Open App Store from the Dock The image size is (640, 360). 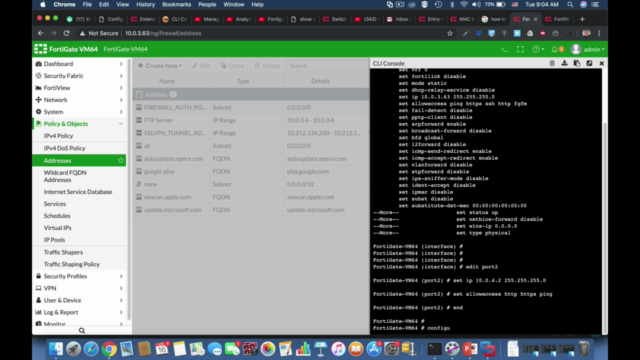(373, 349)
